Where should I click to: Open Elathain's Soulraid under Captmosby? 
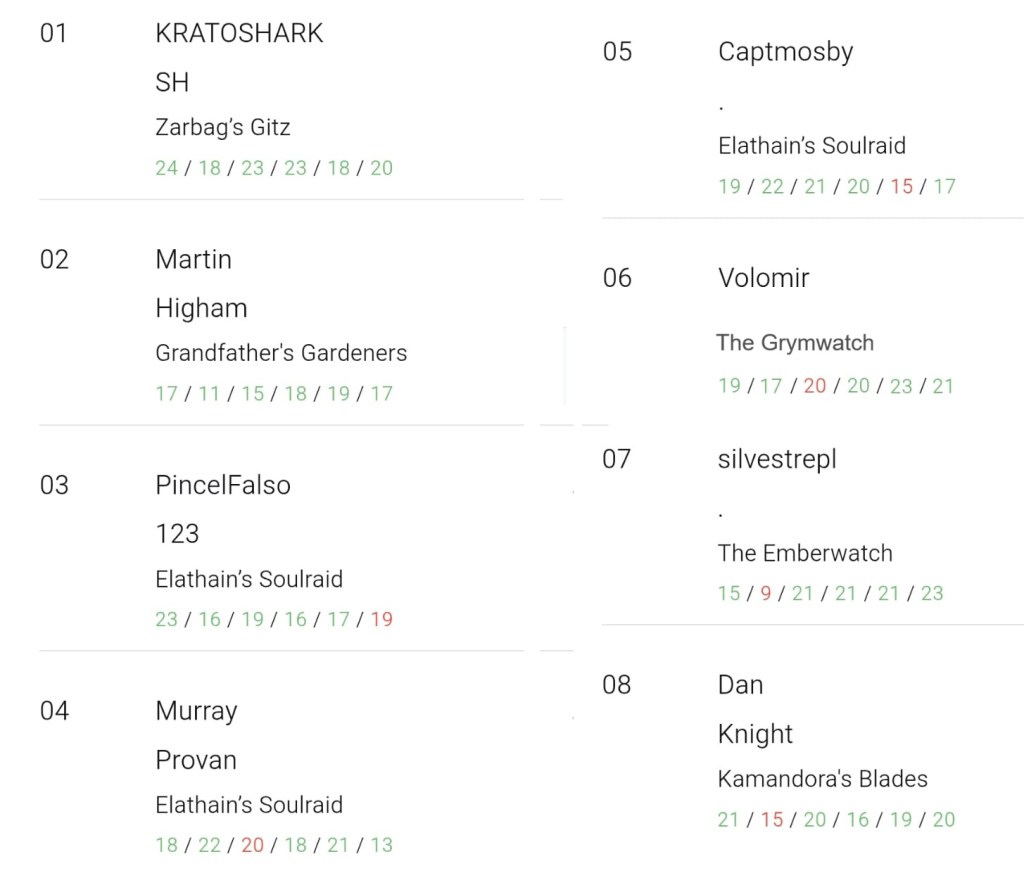pos(812,145)
